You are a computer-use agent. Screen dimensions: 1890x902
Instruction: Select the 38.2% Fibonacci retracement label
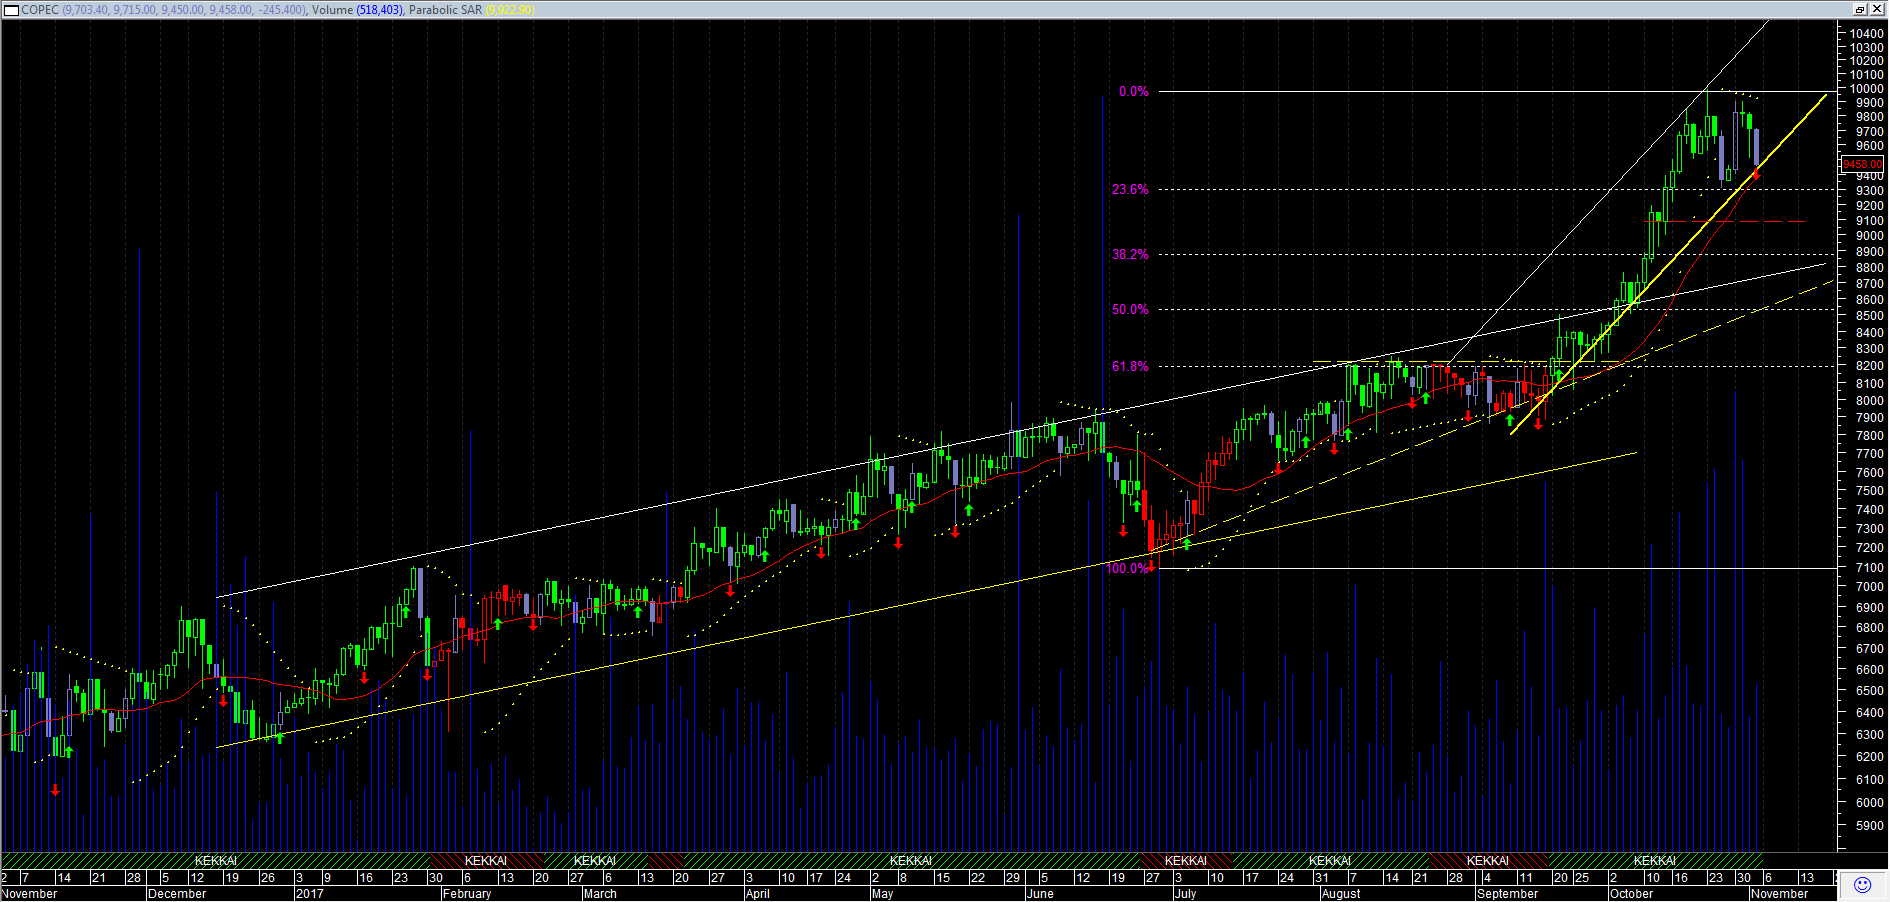click(1130, 255)
